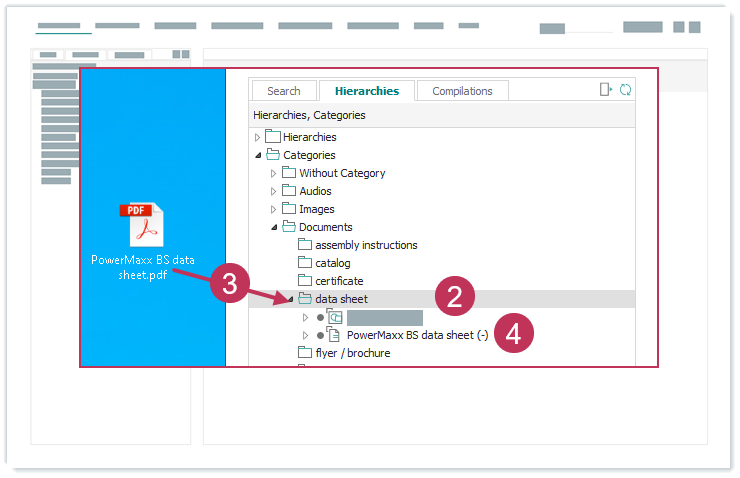Open the Compilations tab
The height and width of the screenshot is (478, 740).
click(x=462, y=91)
